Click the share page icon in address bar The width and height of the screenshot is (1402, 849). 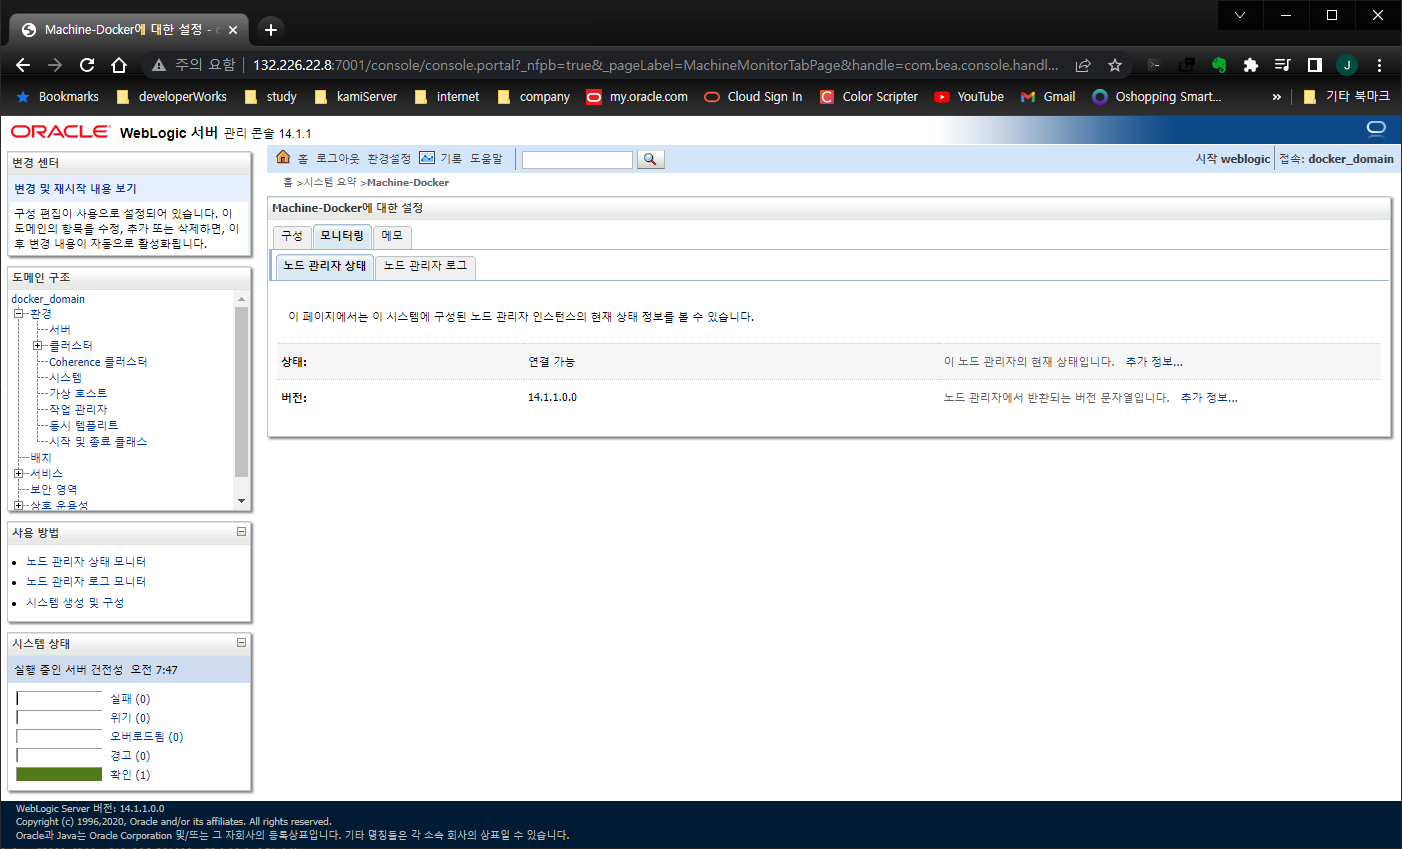point(1083,65)
